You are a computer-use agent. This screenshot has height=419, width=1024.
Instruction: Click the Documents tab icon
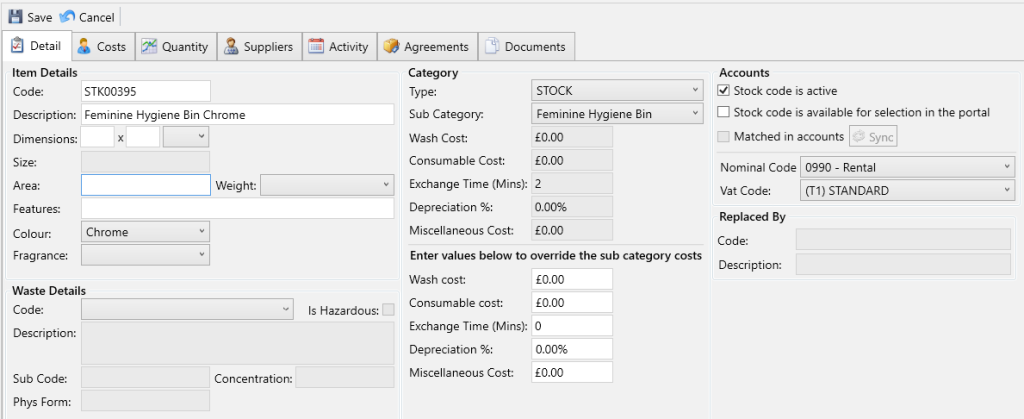pyautogui.click(x=492, y=46)
